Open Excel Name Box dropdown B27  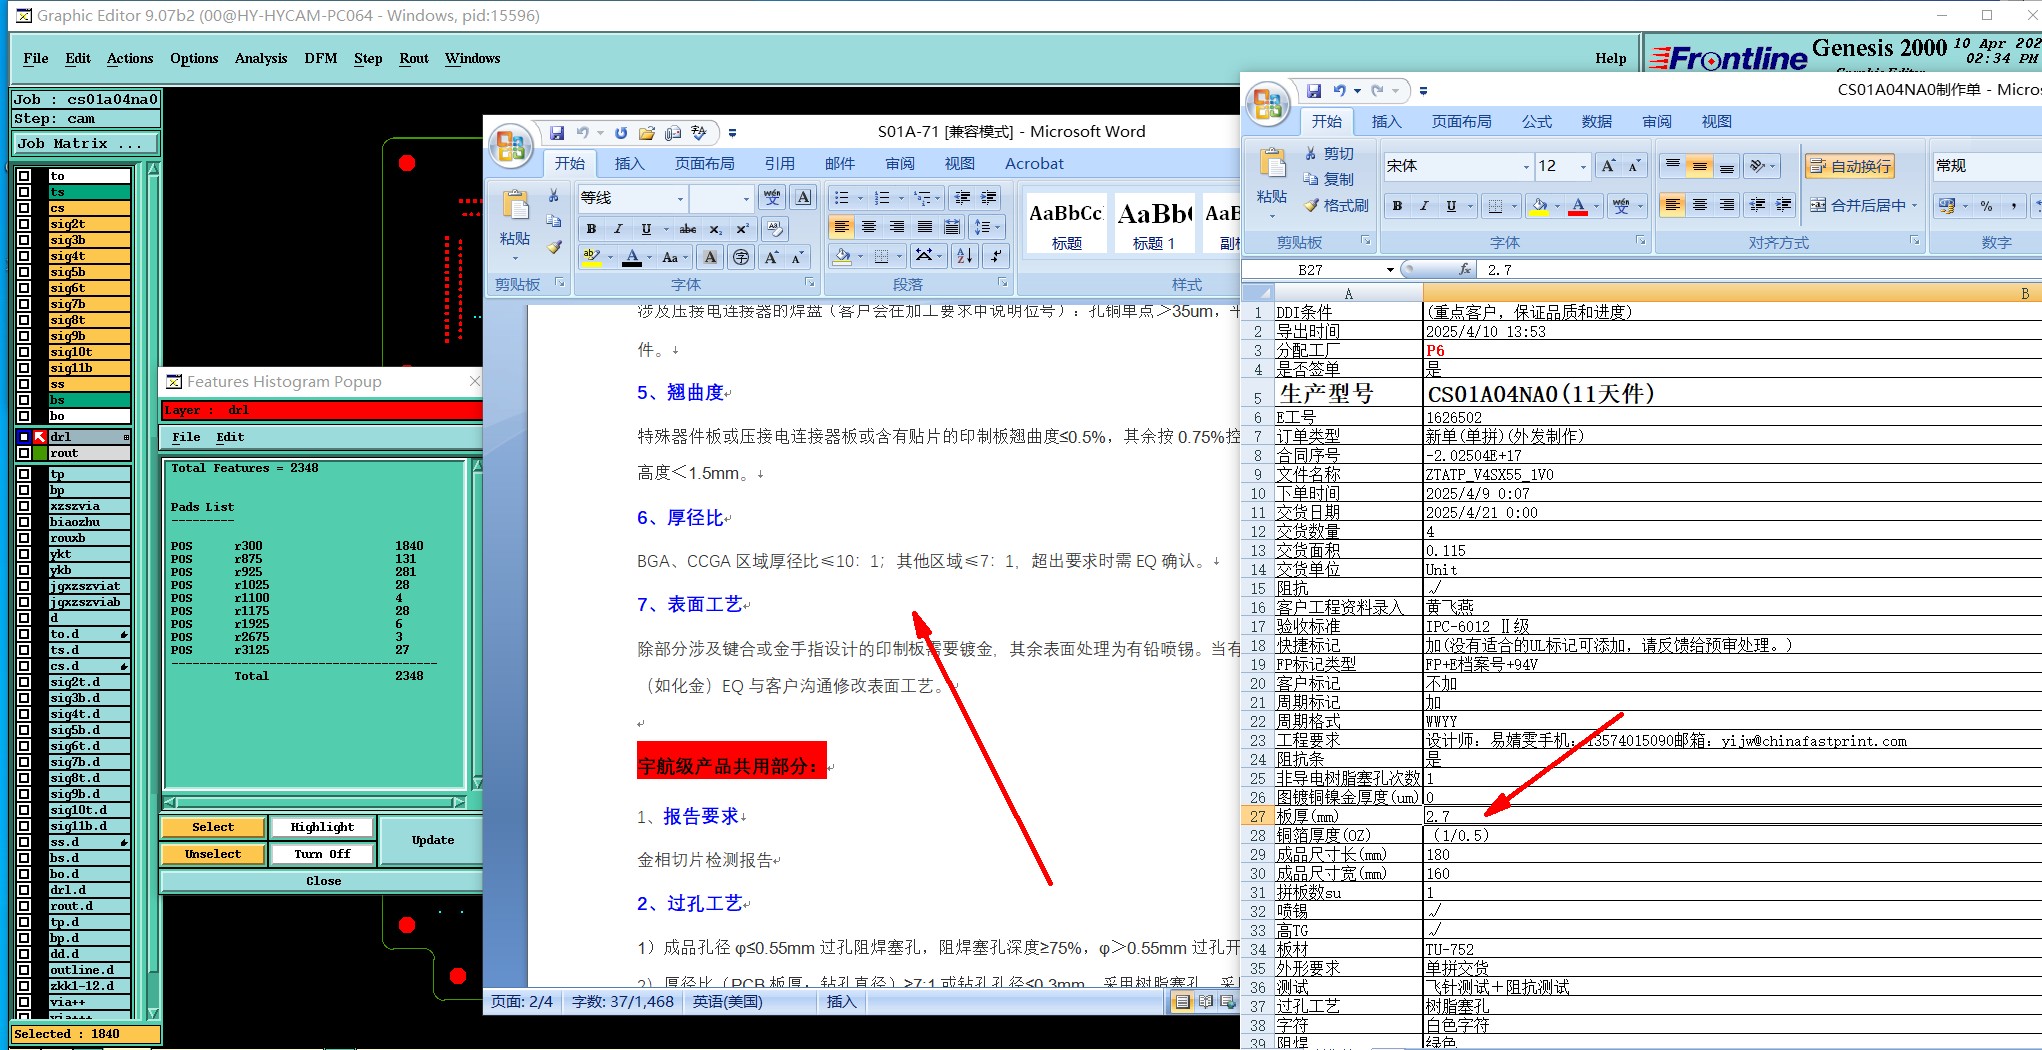pyautogui.click(x=1390, y=270)
